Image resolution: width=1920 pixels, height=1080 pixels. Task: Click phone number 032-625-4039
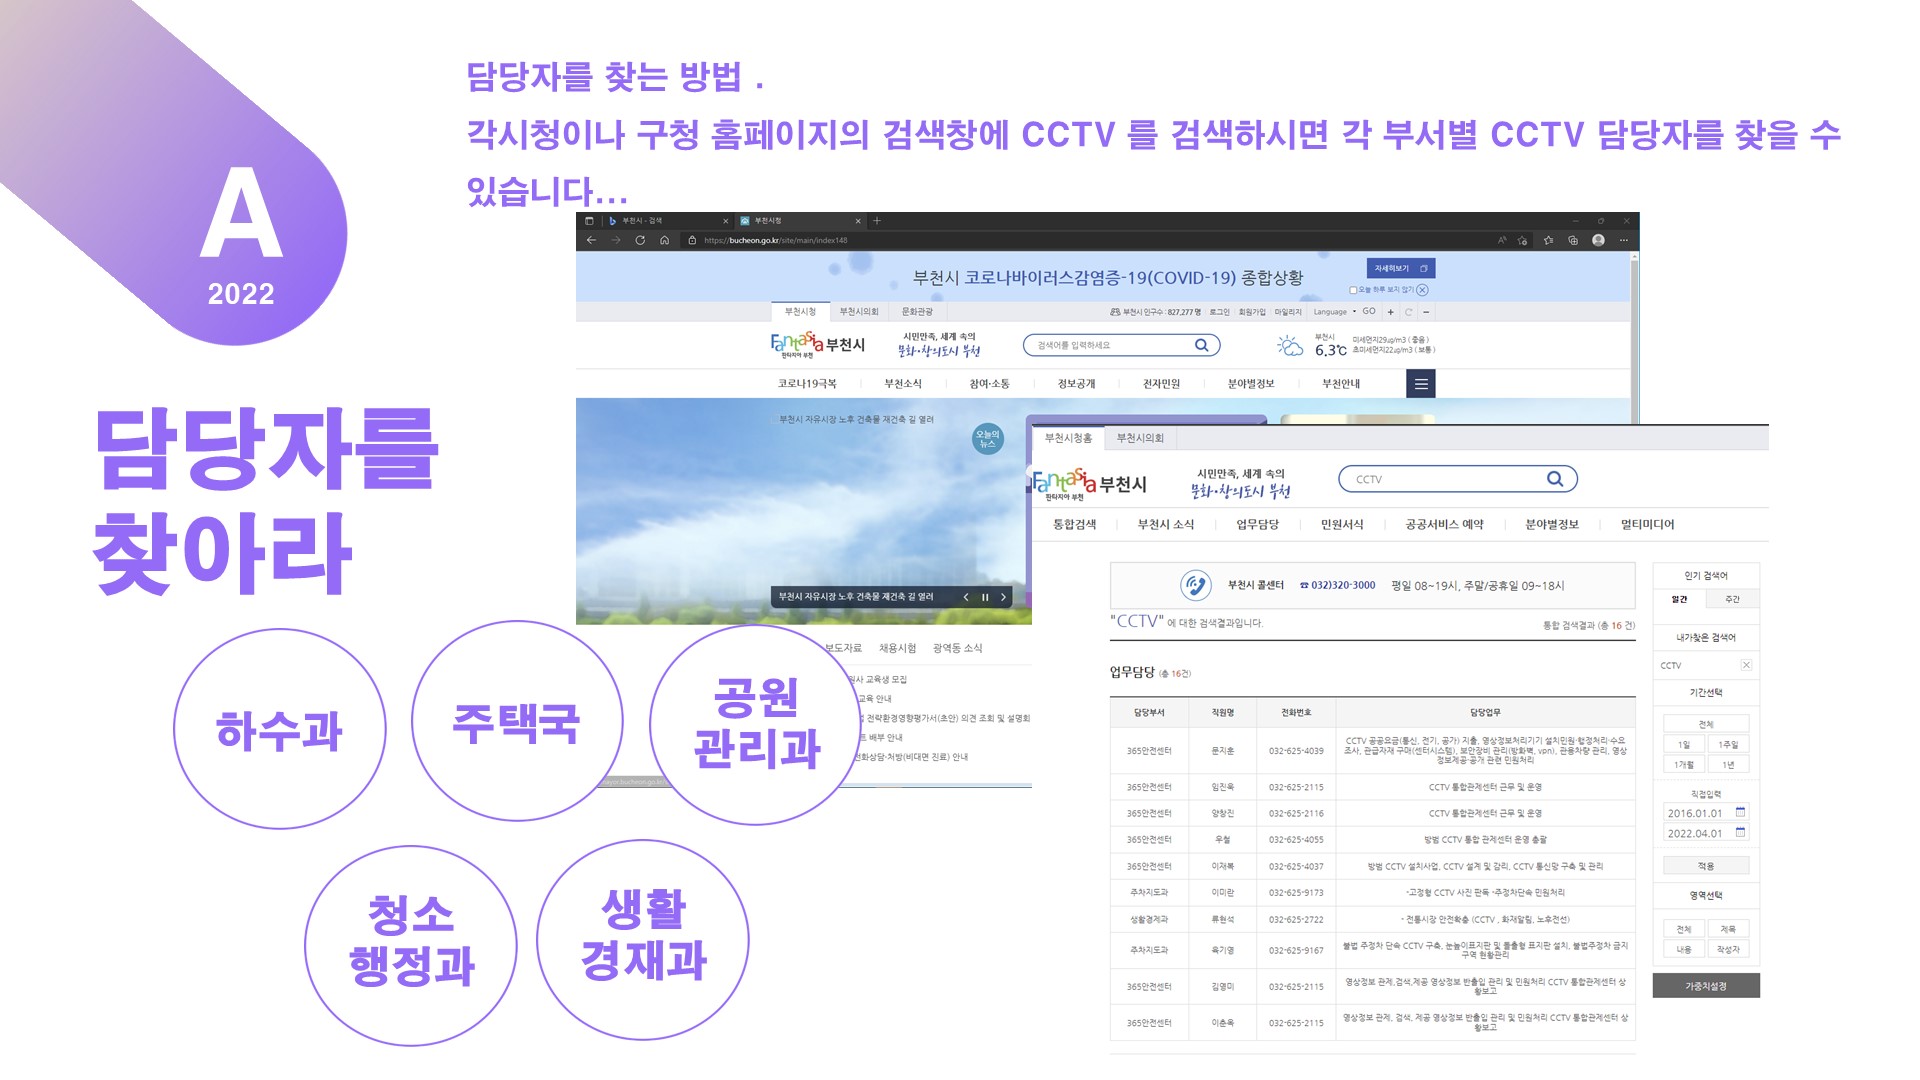(x=1296, y=750)
